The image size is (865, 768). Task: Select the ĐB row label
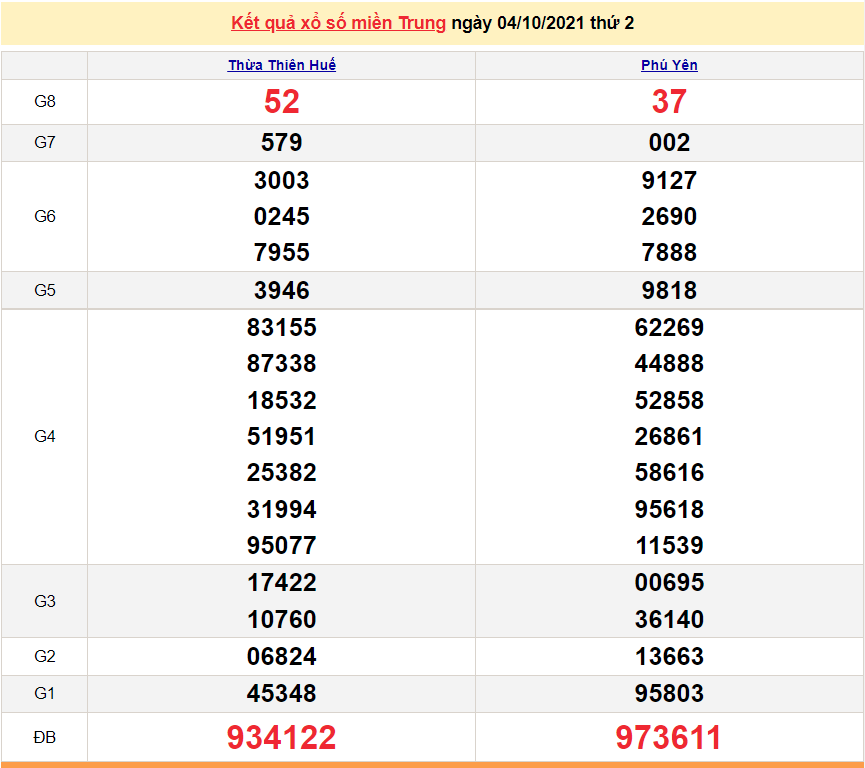(44, 736)
